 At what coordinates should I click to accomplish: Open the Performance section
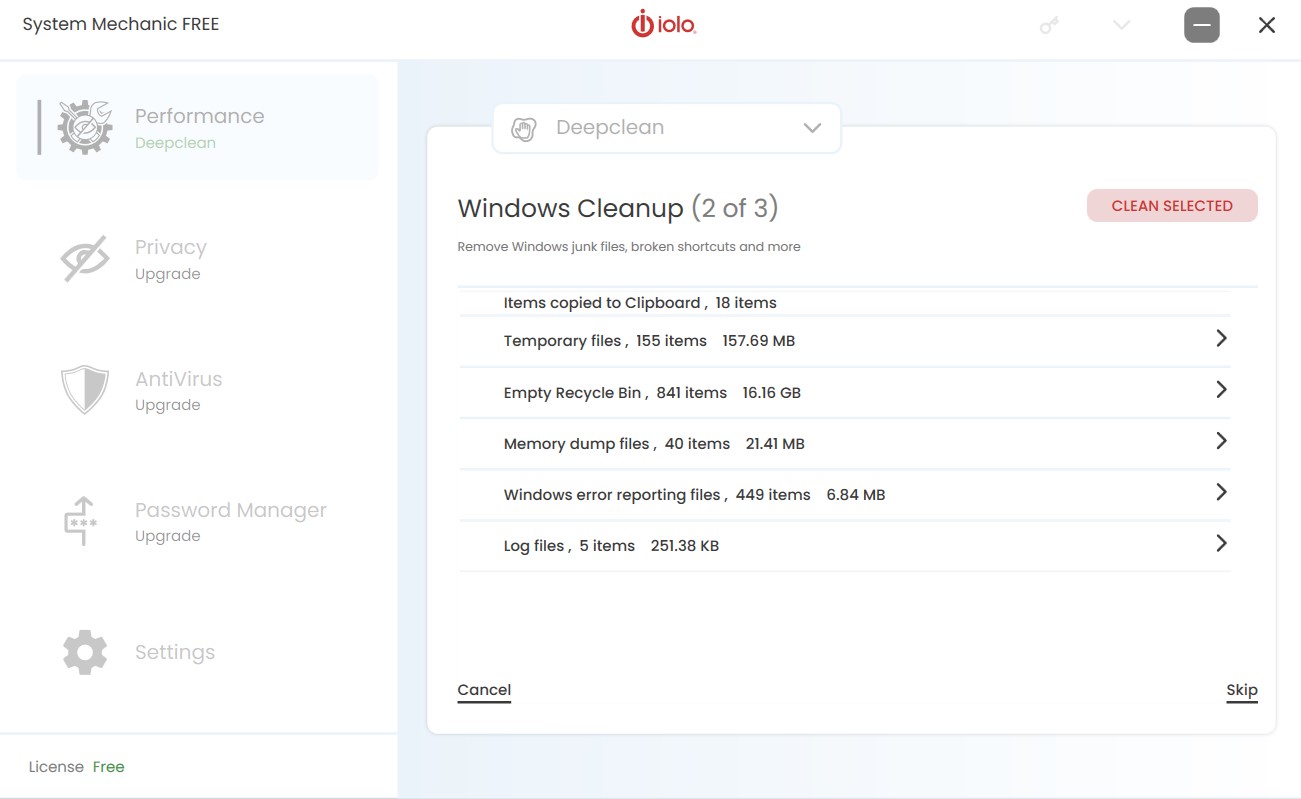coord(198,128)
